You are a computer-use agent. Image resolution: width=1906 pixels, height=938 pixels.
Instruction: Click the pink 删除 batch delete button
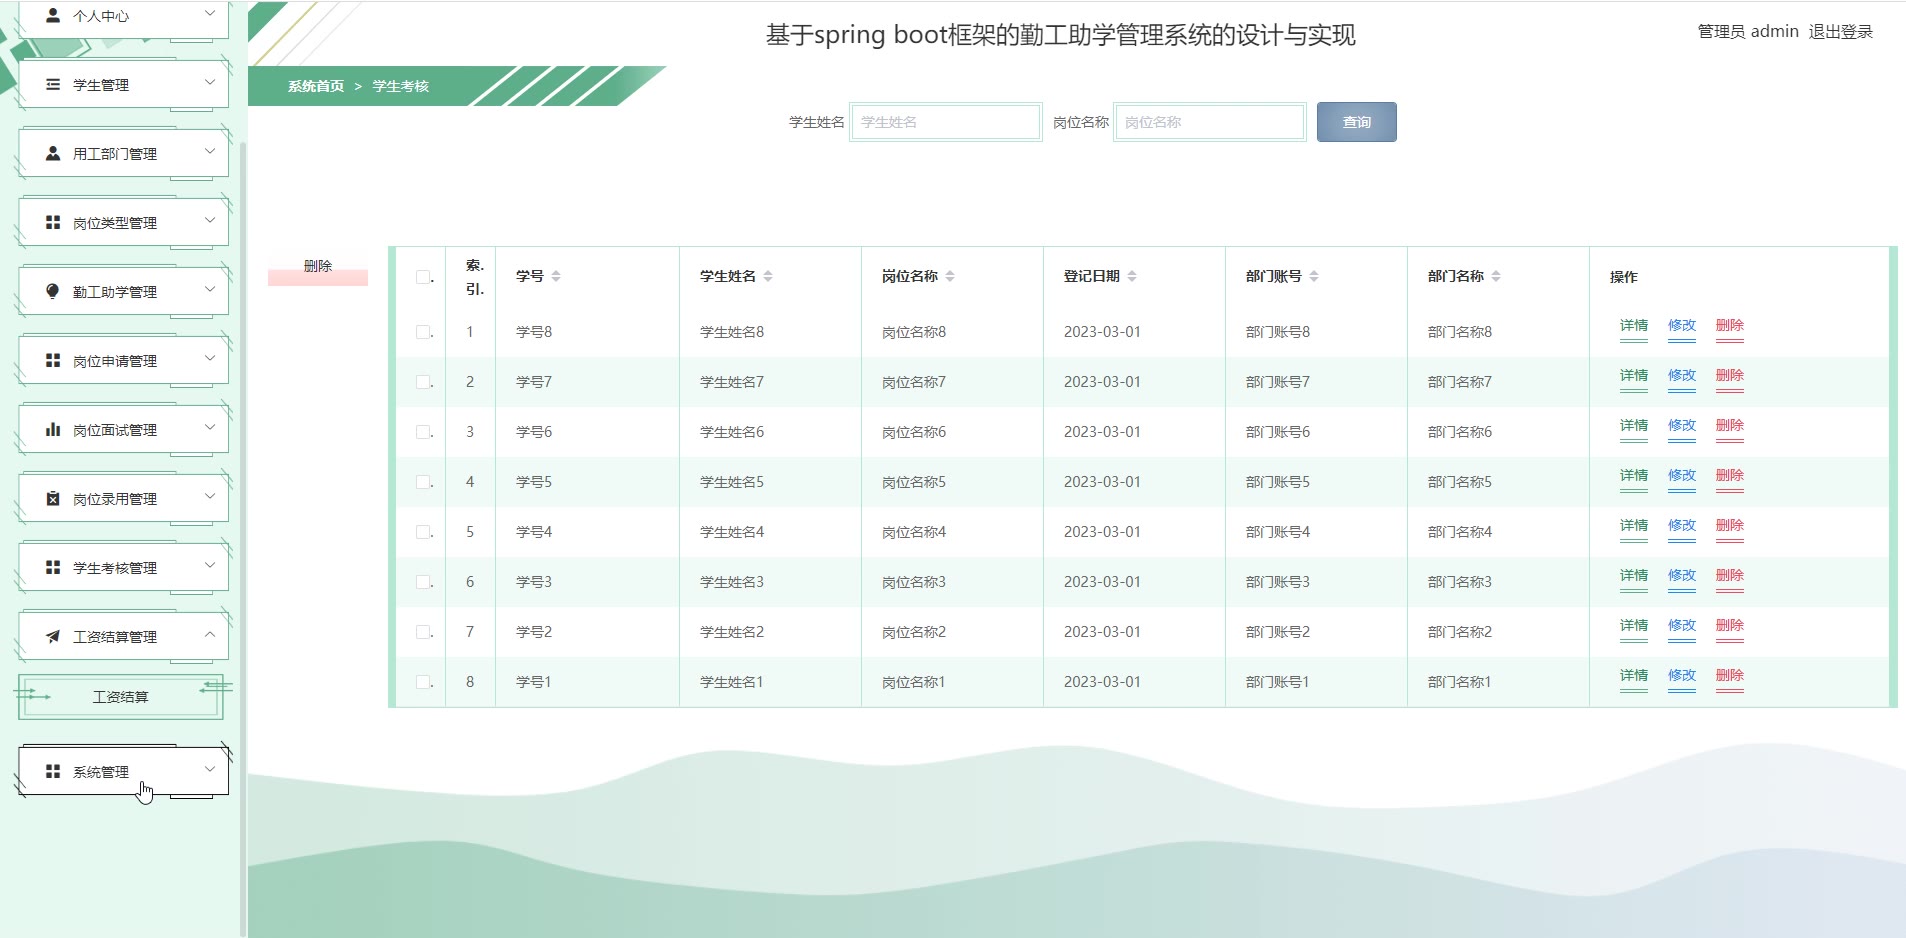318,268
